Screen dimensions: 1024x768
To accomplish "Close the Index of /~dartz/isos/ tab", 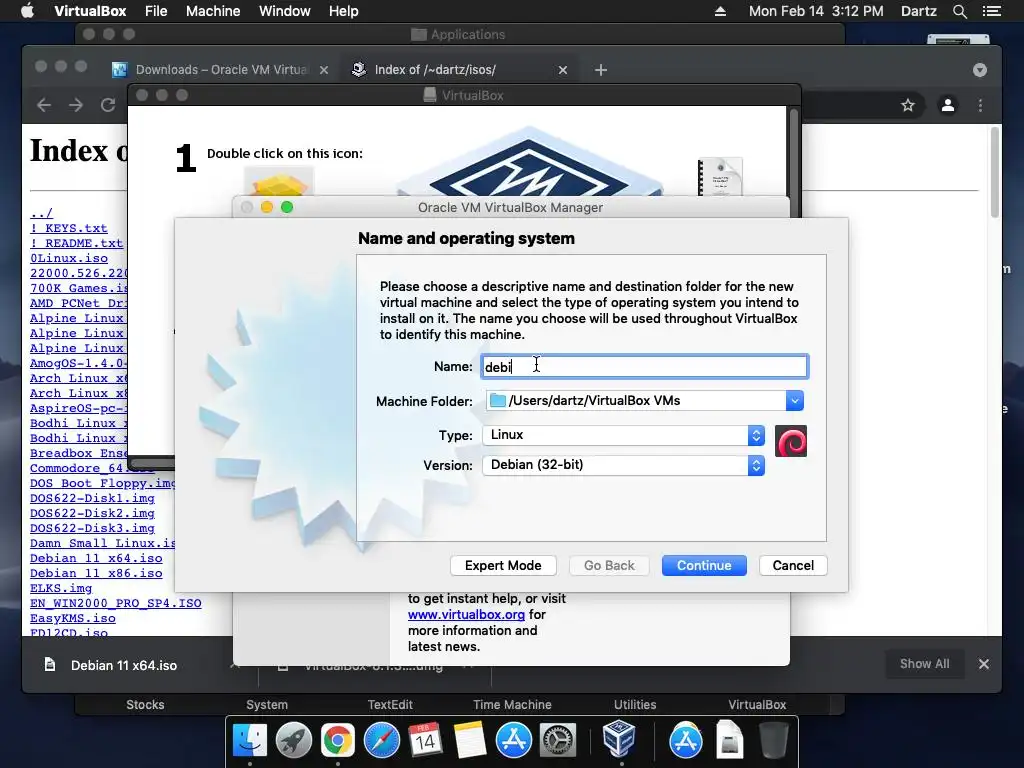I will coord(563,70).
